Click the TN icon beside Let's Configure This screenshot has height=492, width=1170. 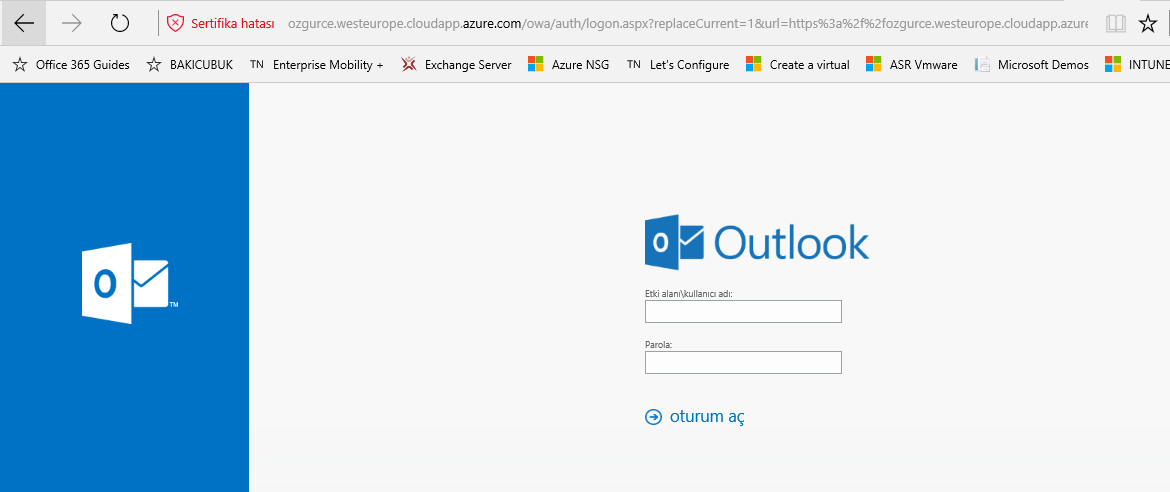coord(634,65)
